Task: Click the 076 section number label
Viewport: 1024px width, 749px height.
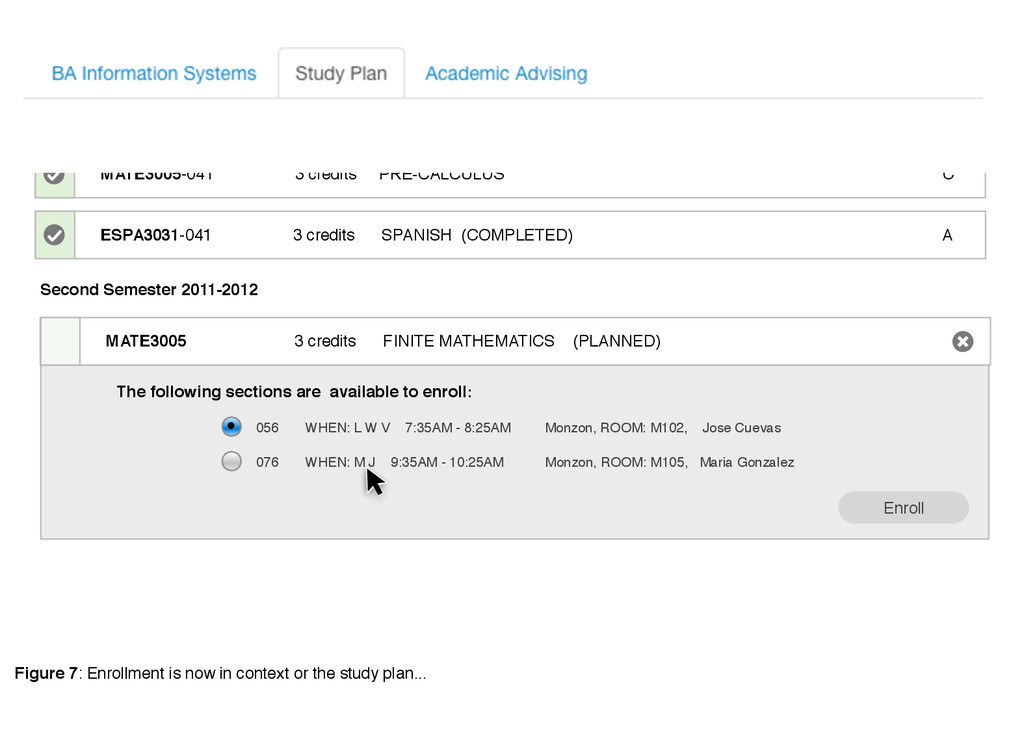Action: (x=267, y=462)
